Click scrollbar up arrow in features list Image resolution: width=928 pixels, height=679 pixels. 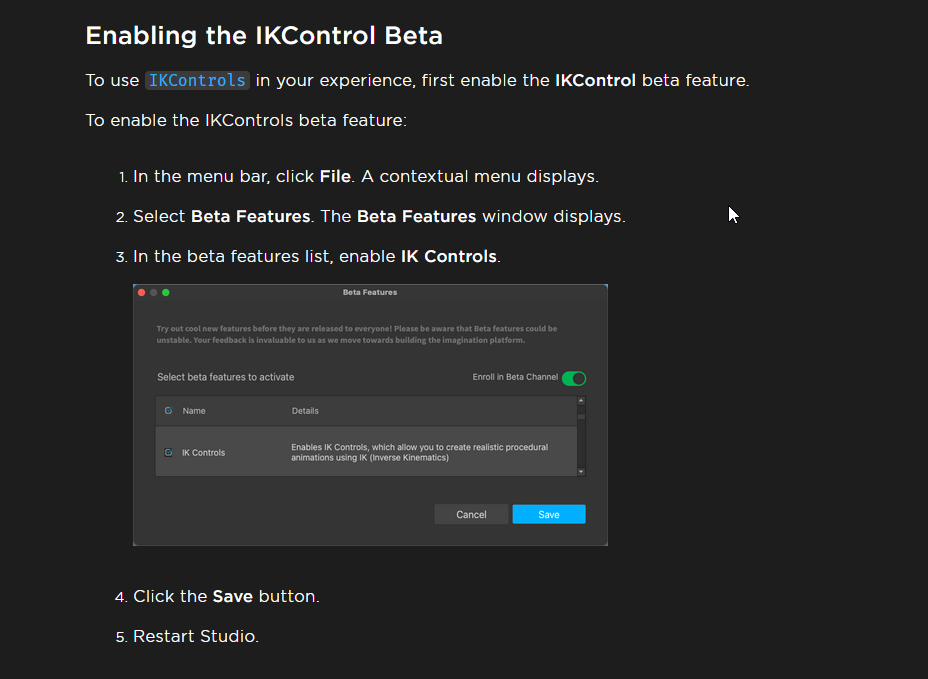[581, 401]
